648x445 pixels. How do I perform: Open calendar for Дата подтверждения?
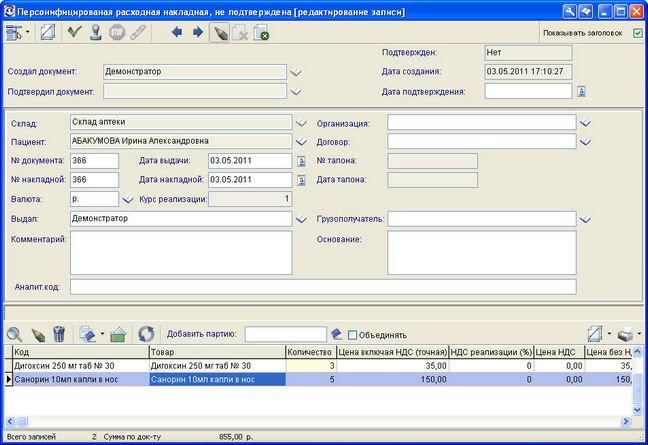point(581,91)
